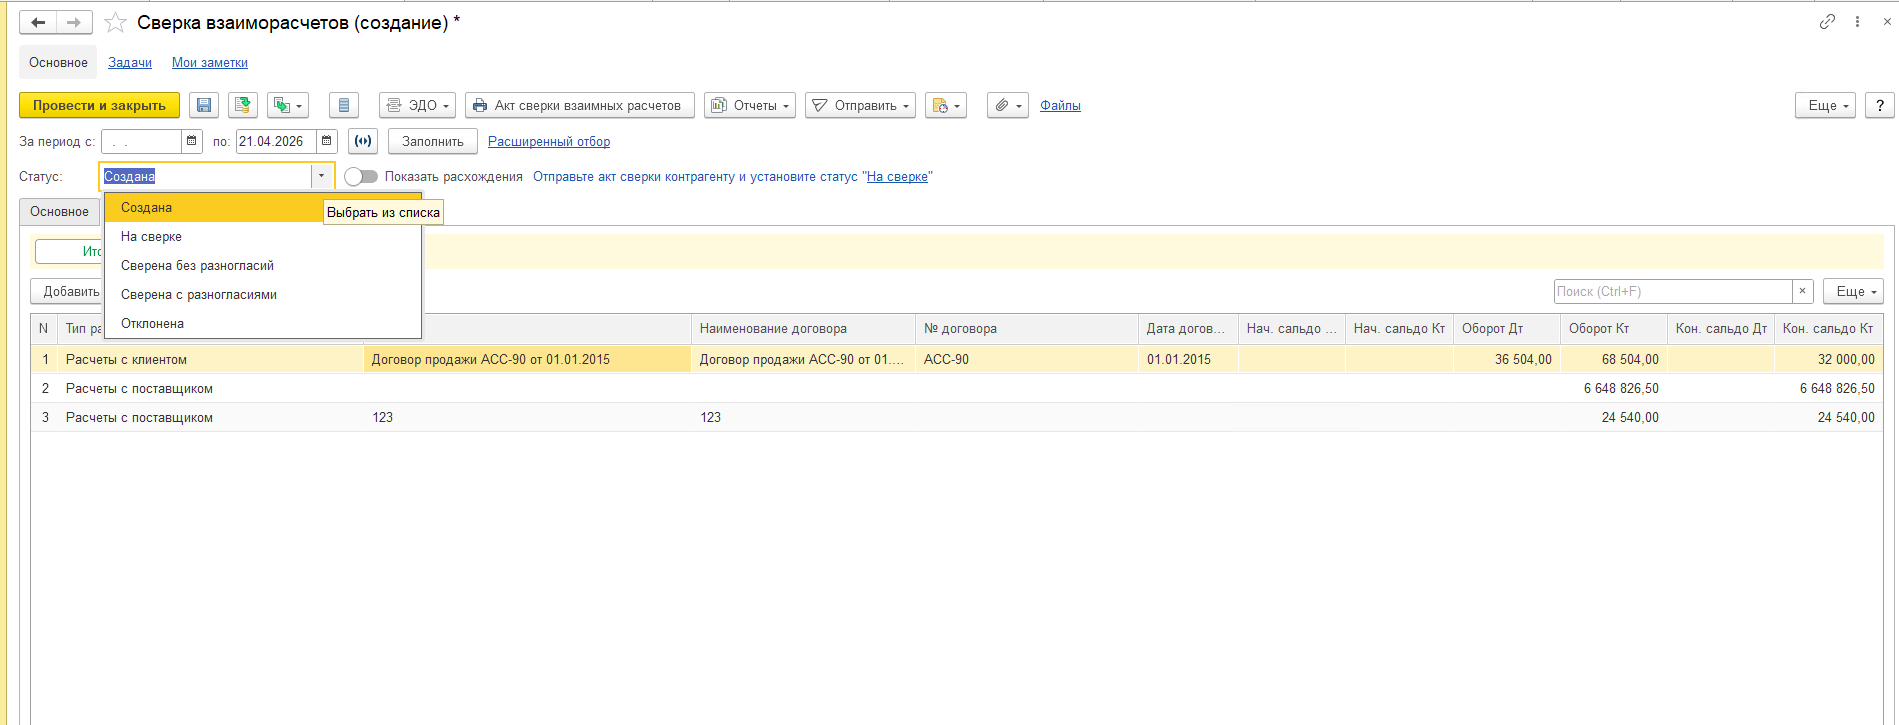1899x725 pixels.
Task: Open calendar for period end date
Action: (x=327, y=141)
